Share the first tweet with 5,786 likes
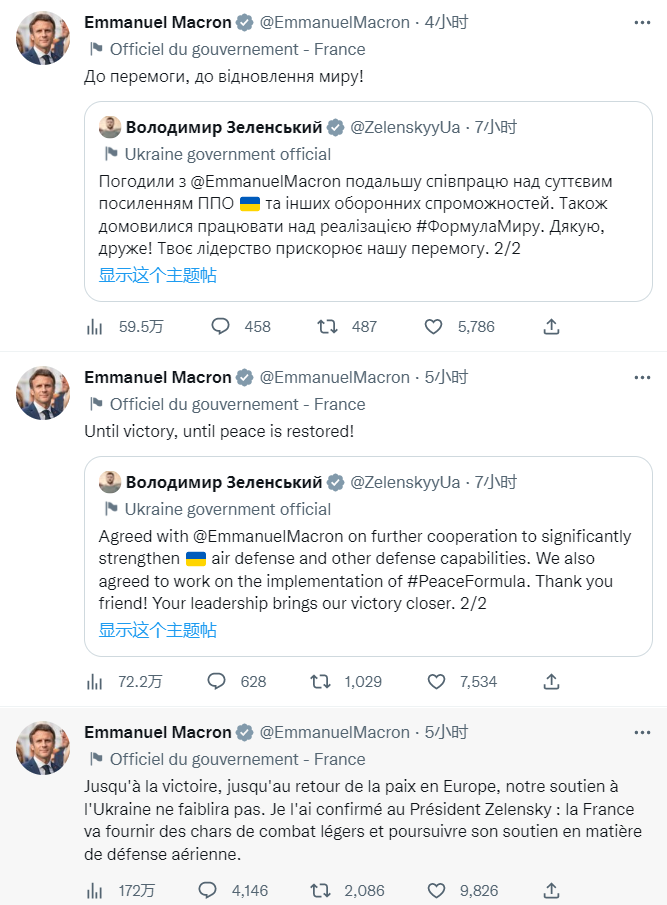The height and width of the screenshot is (905, 667). (x=551, y=326)
